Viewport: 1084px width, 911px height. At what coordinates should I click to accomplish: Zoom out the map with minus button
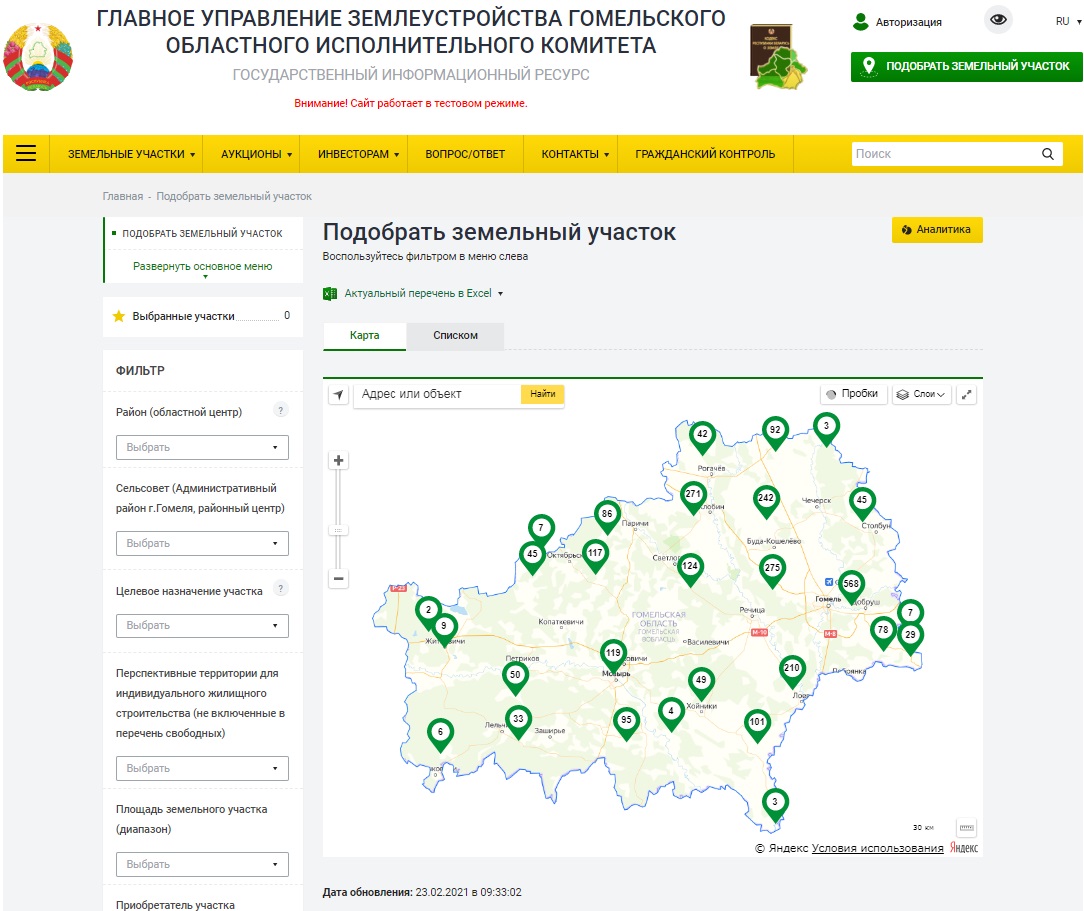(x=338, y=578)
